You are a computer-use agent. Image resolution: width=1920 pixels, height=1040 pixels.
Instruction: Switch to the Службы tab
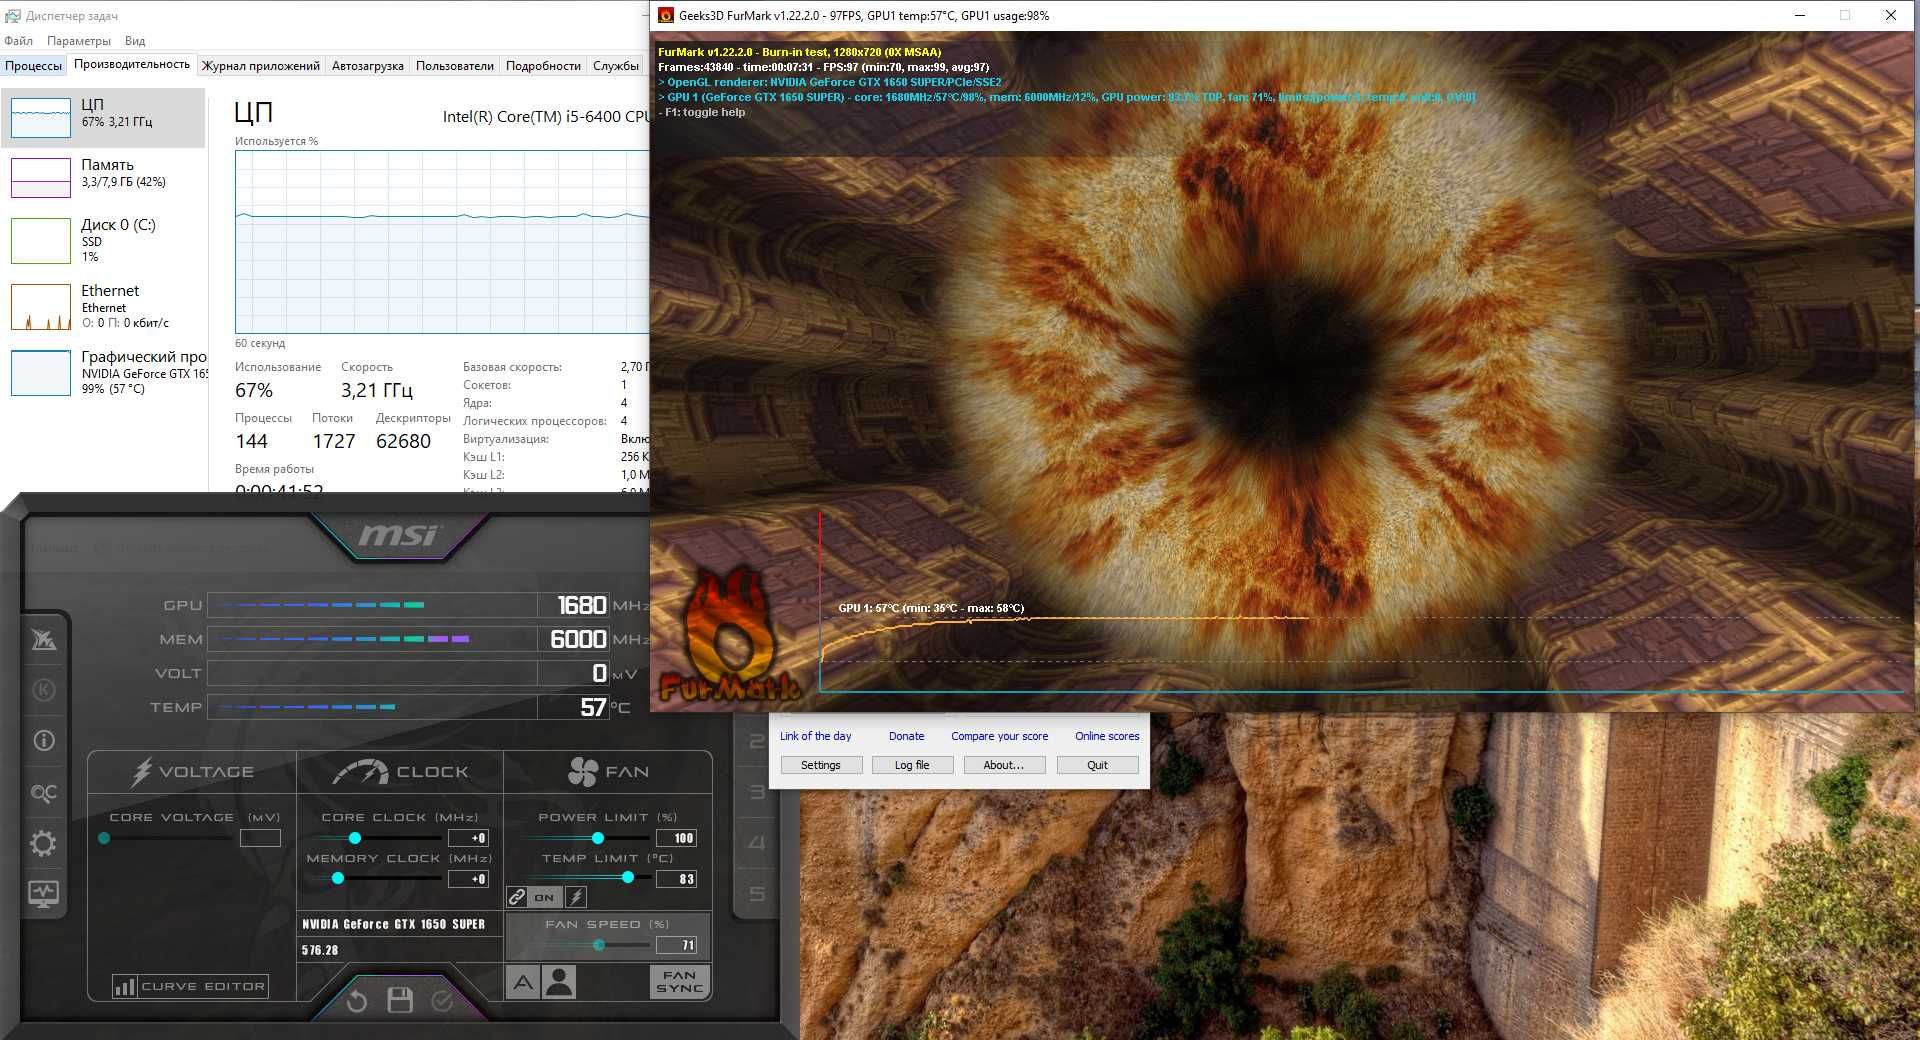tap(616, 66)
